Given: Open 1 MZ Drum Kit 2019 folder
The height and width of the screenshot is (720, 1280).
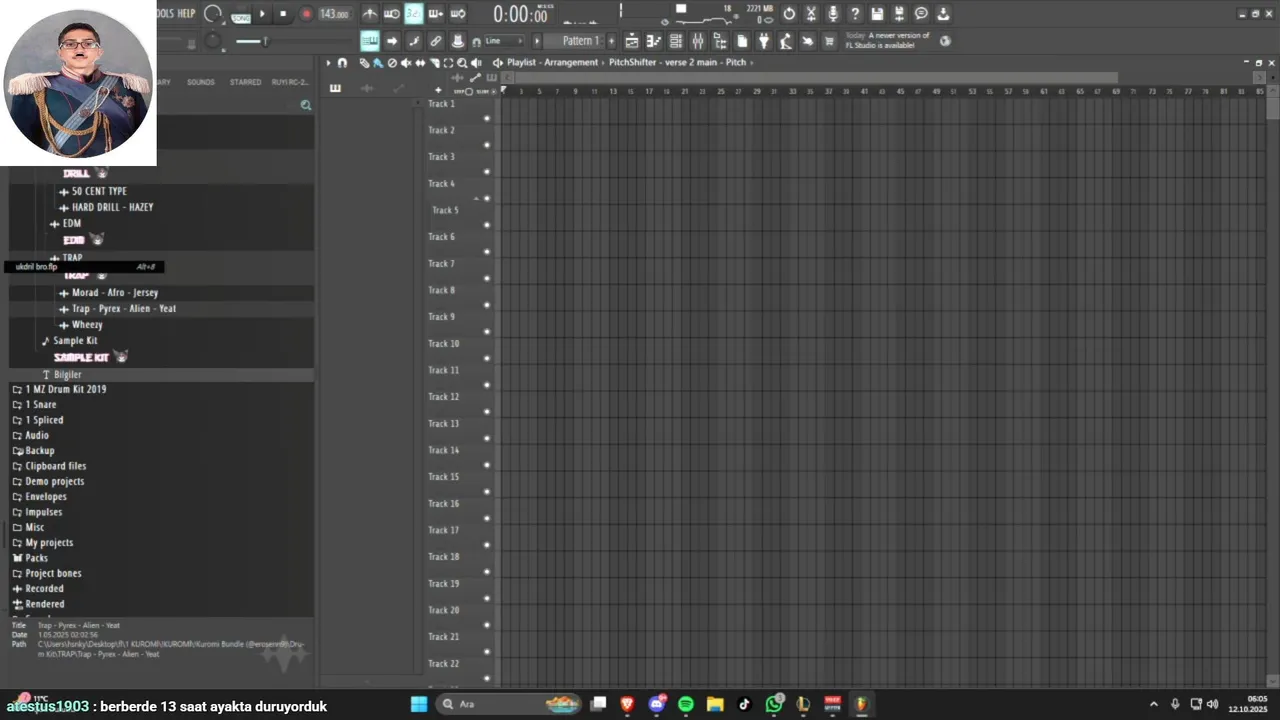Looking at the screenshot, I should point(65,389).
